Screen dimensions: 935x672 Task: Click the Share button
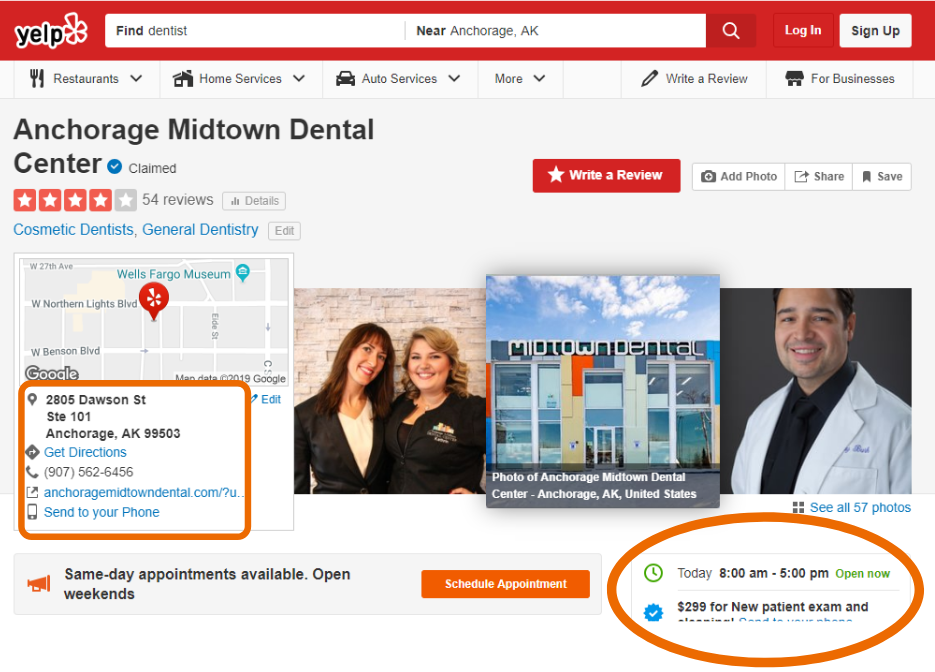click(819, 176)
